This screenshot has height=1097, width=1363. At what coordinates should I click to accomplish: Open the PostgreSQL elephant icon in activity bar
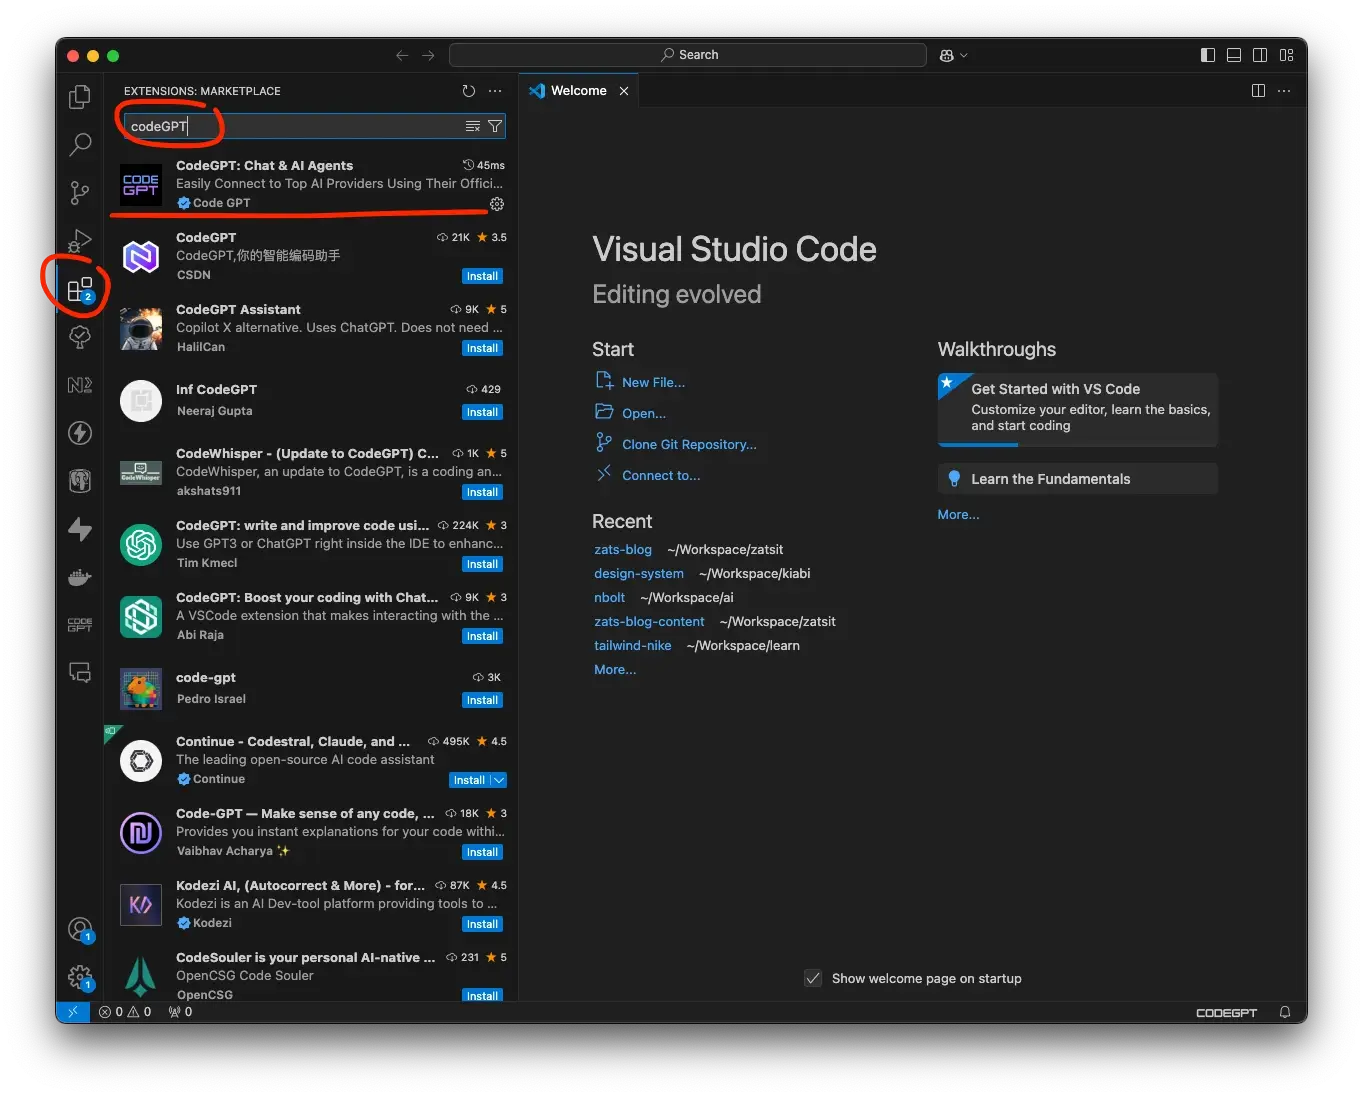79,481
